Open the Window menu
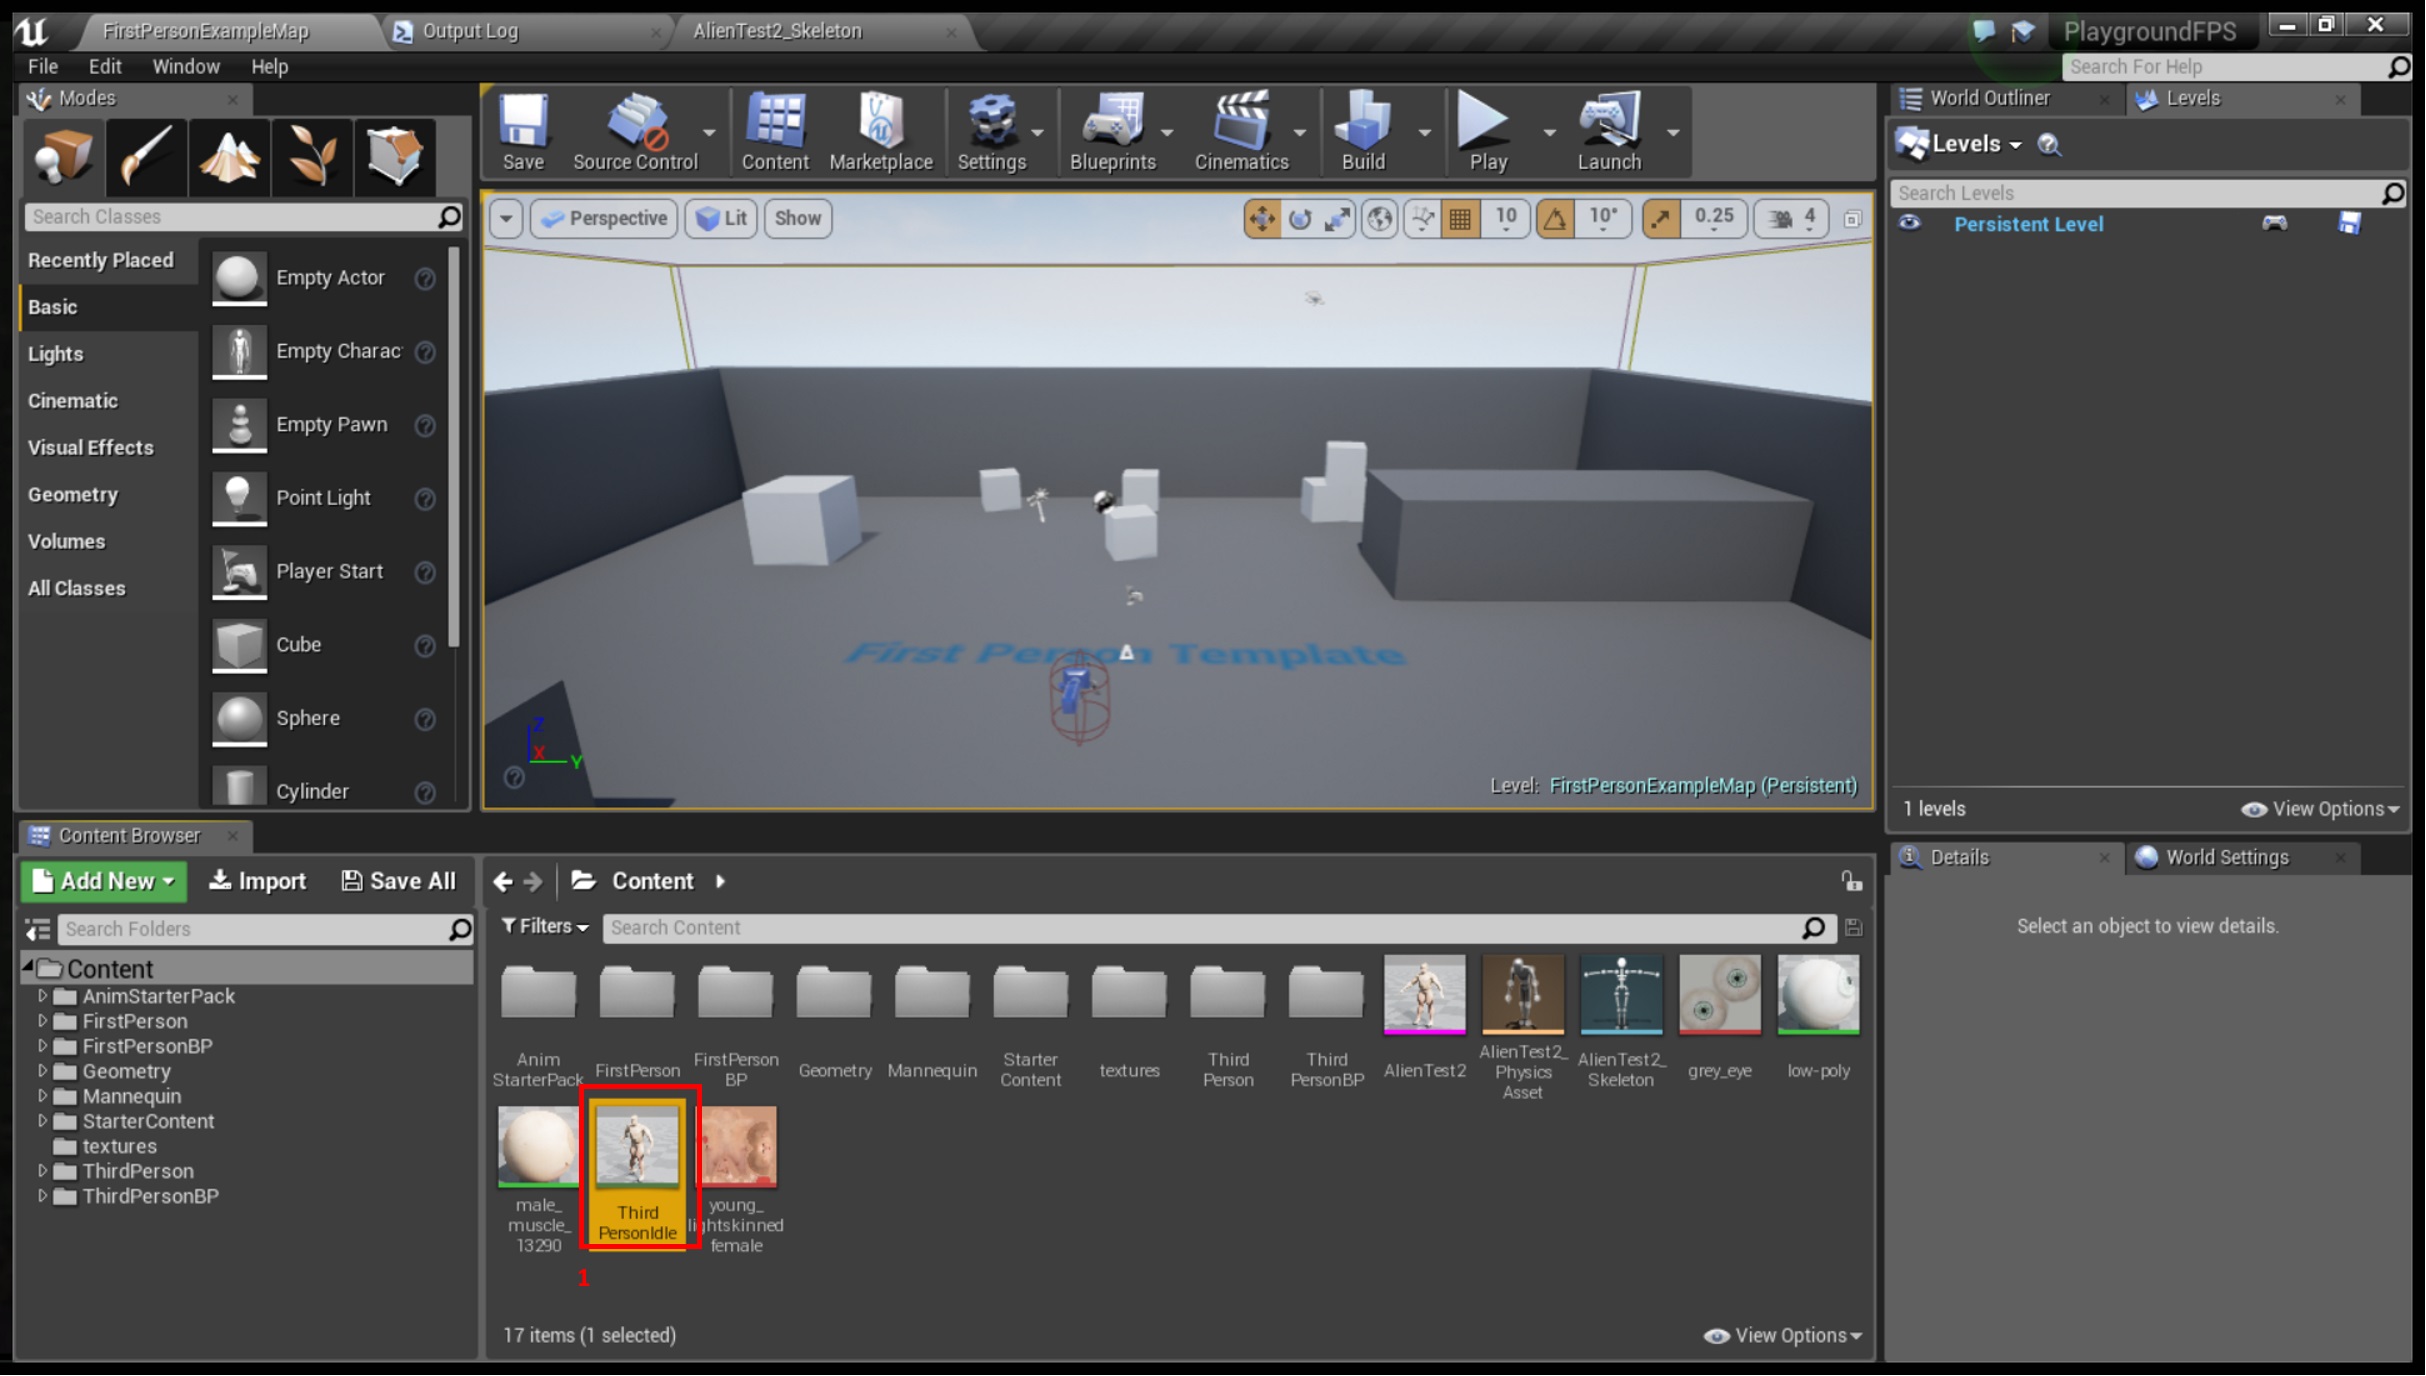 click(x=185, y=66)
